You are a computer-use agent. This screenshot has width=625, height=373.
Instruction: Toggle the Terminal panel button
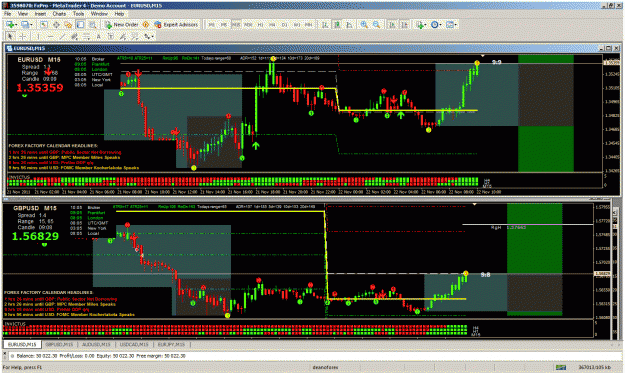click(x=80, y=24)
